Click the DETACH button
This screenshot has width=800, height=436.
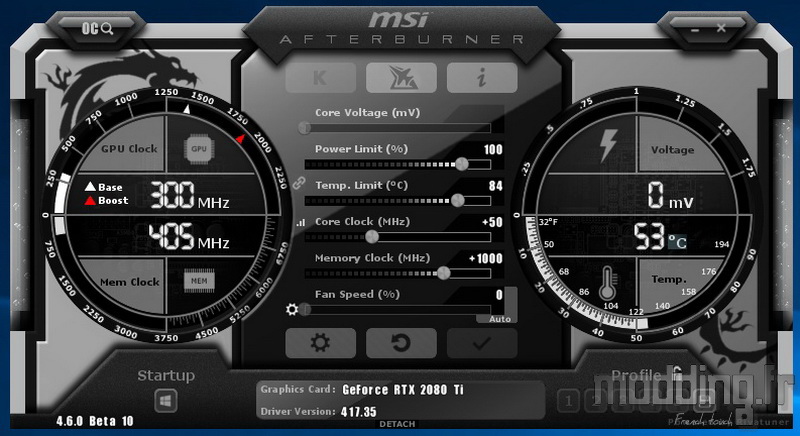pyautogui.click(x=397, y=424)
